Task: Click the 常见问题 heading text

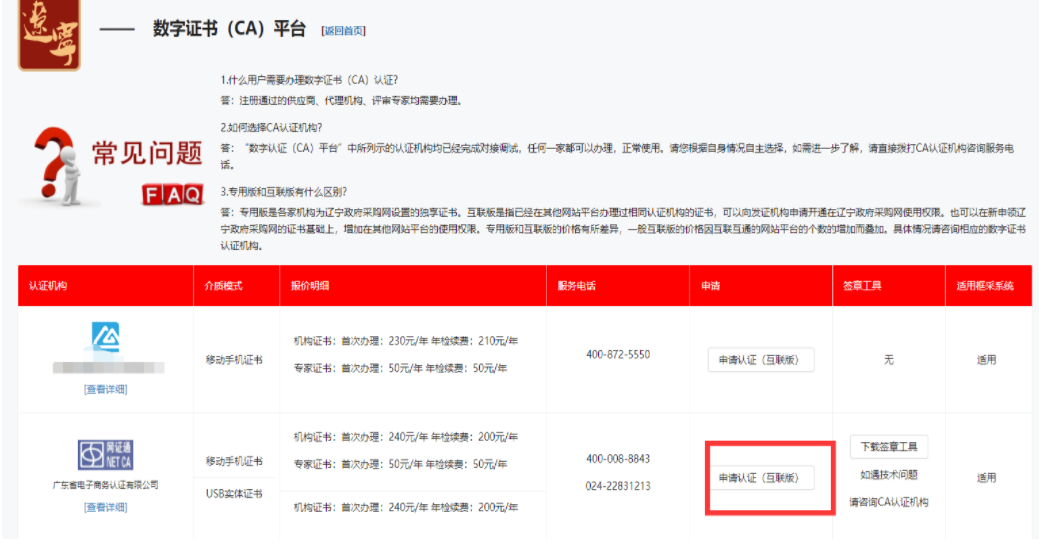Action: click(x=147, y=154)
